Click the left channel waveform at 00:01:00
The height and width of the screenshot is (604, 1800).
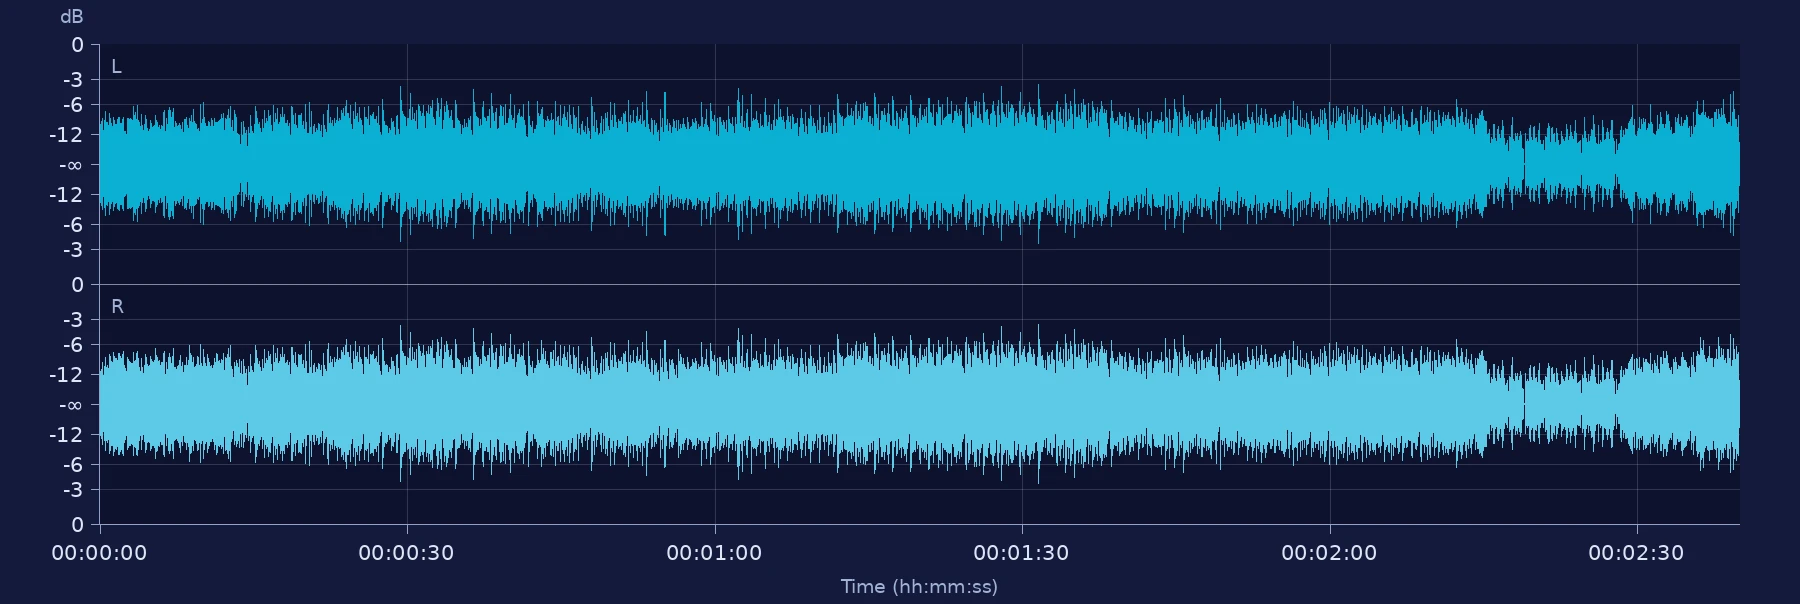pyautogui.click(x=714, y=165)
